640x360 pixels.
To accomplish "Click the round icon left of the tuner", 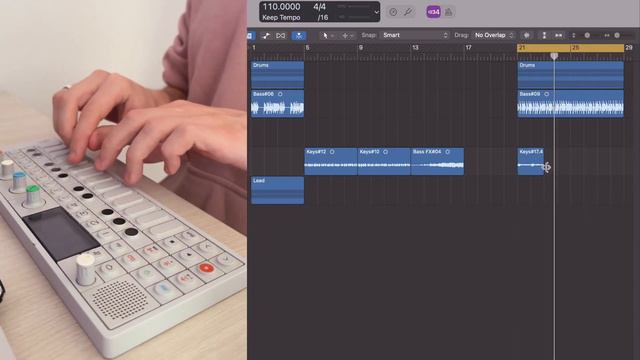I will point(393,12).
